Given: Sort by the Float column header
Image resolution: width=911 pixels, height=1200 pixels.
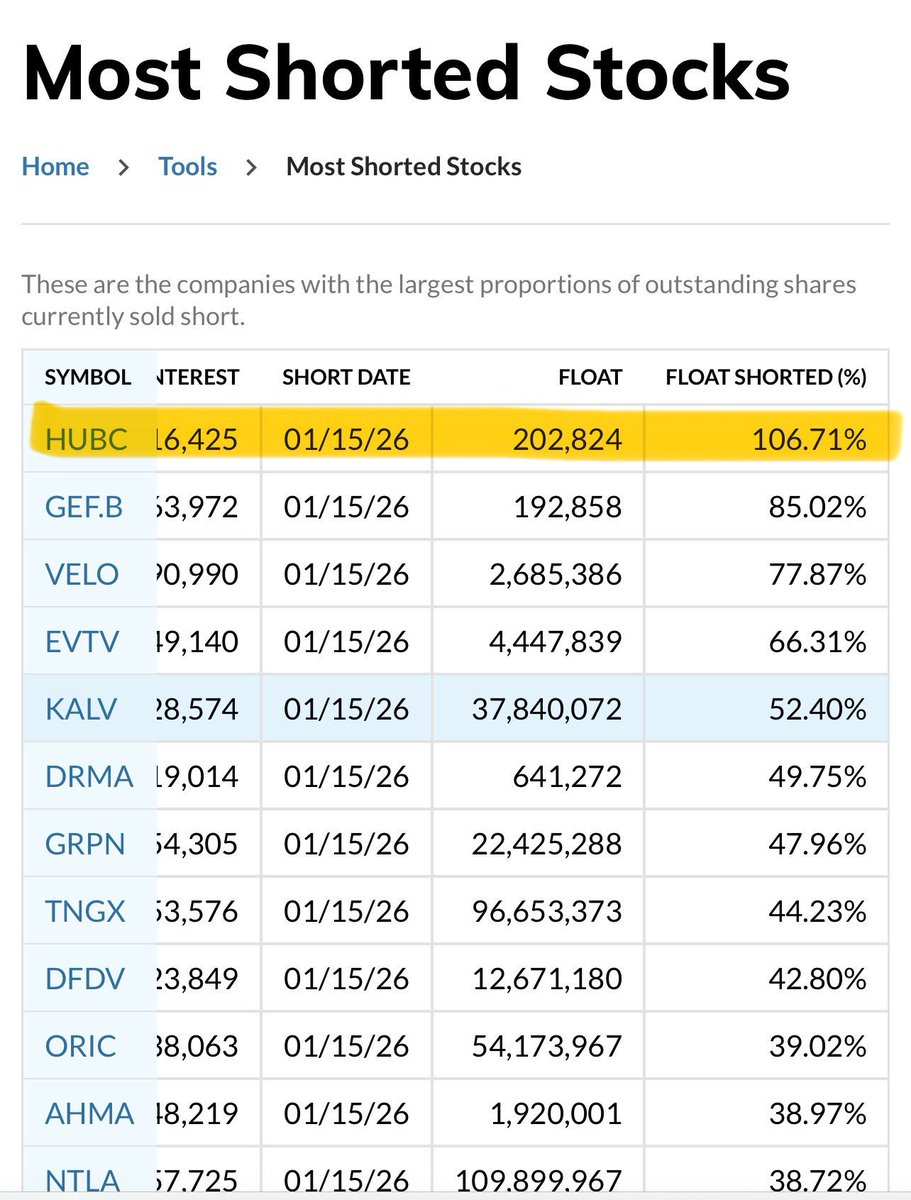Looking at the screenshot, I should click(590, 378).
